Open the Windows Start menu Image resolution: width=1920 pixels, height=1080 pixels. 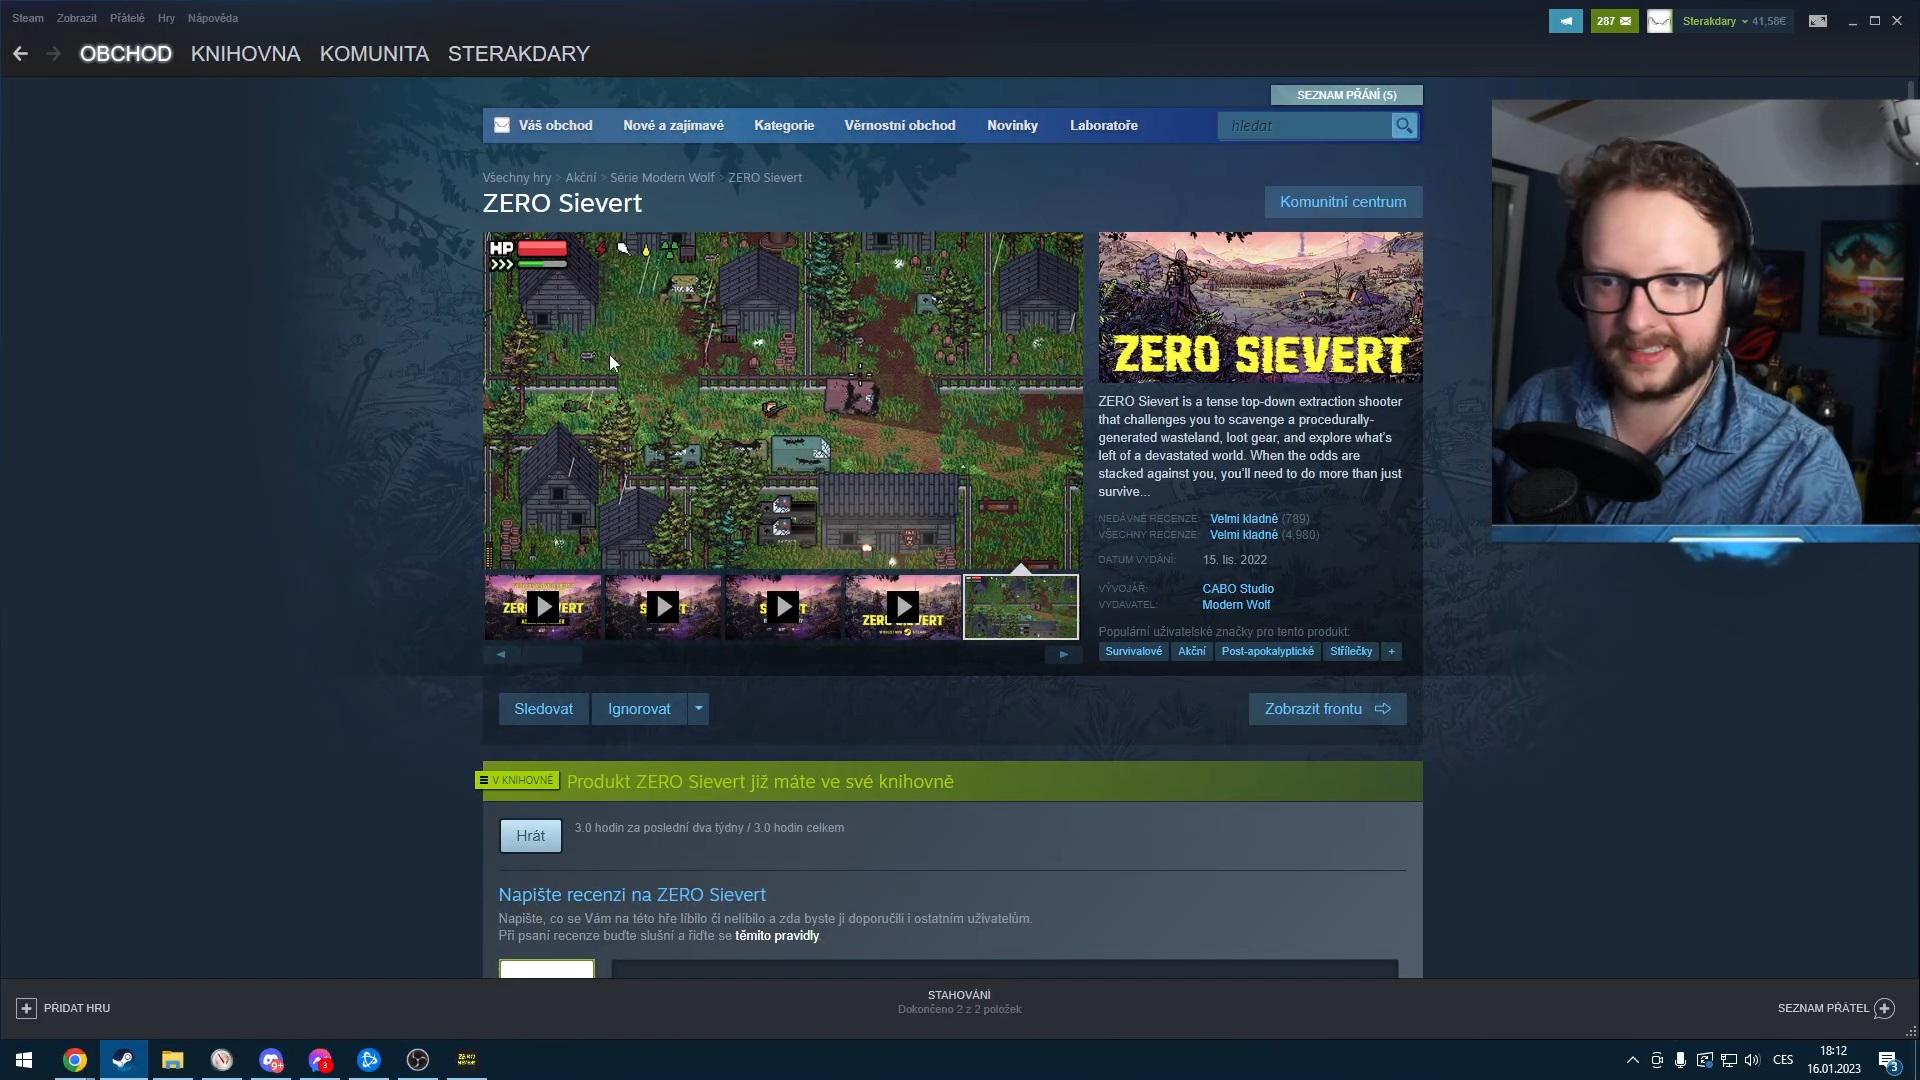click(x=24, y=1060)
